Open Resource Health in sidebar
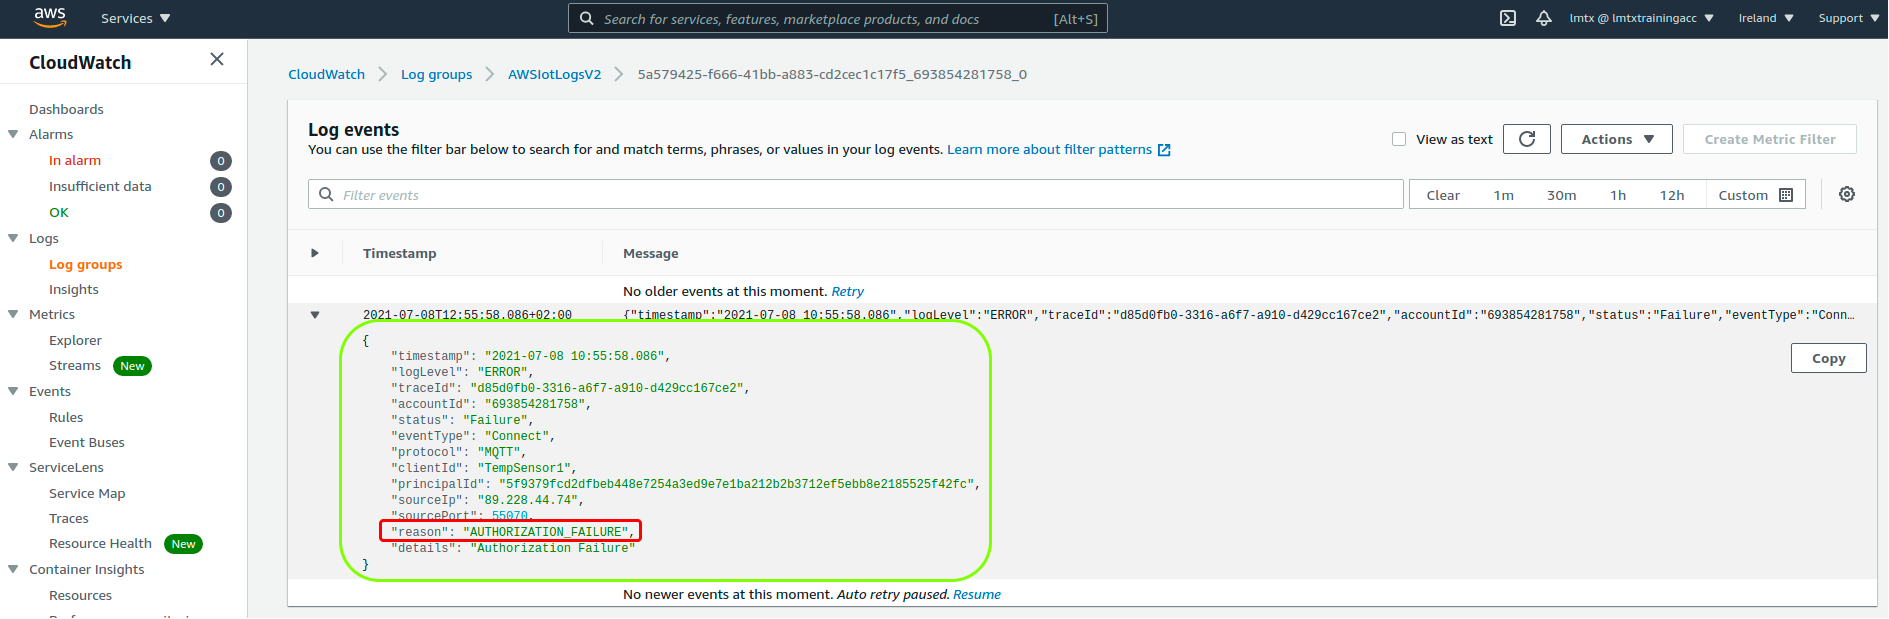Screen dimensions: 1889x619 click(100, 543)
